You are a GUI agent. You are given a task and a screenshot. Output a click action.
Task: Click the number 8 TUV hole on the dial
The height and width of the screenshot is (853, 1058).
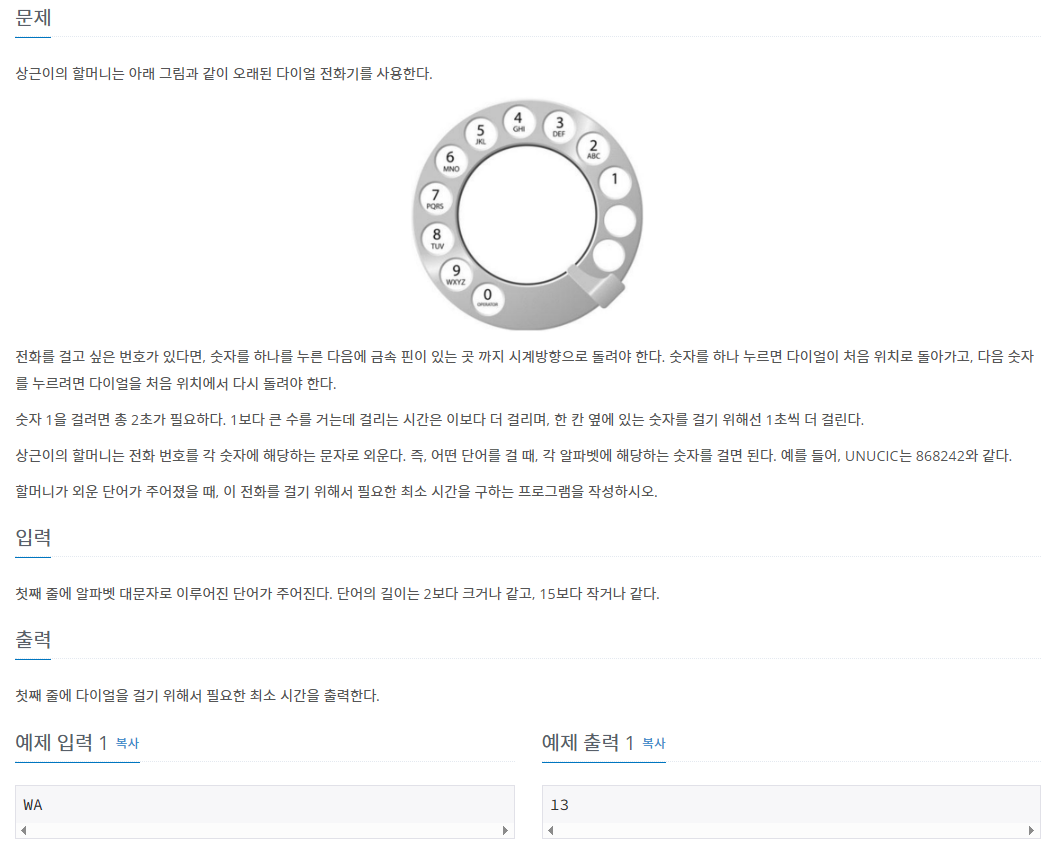tap(437, 238)
